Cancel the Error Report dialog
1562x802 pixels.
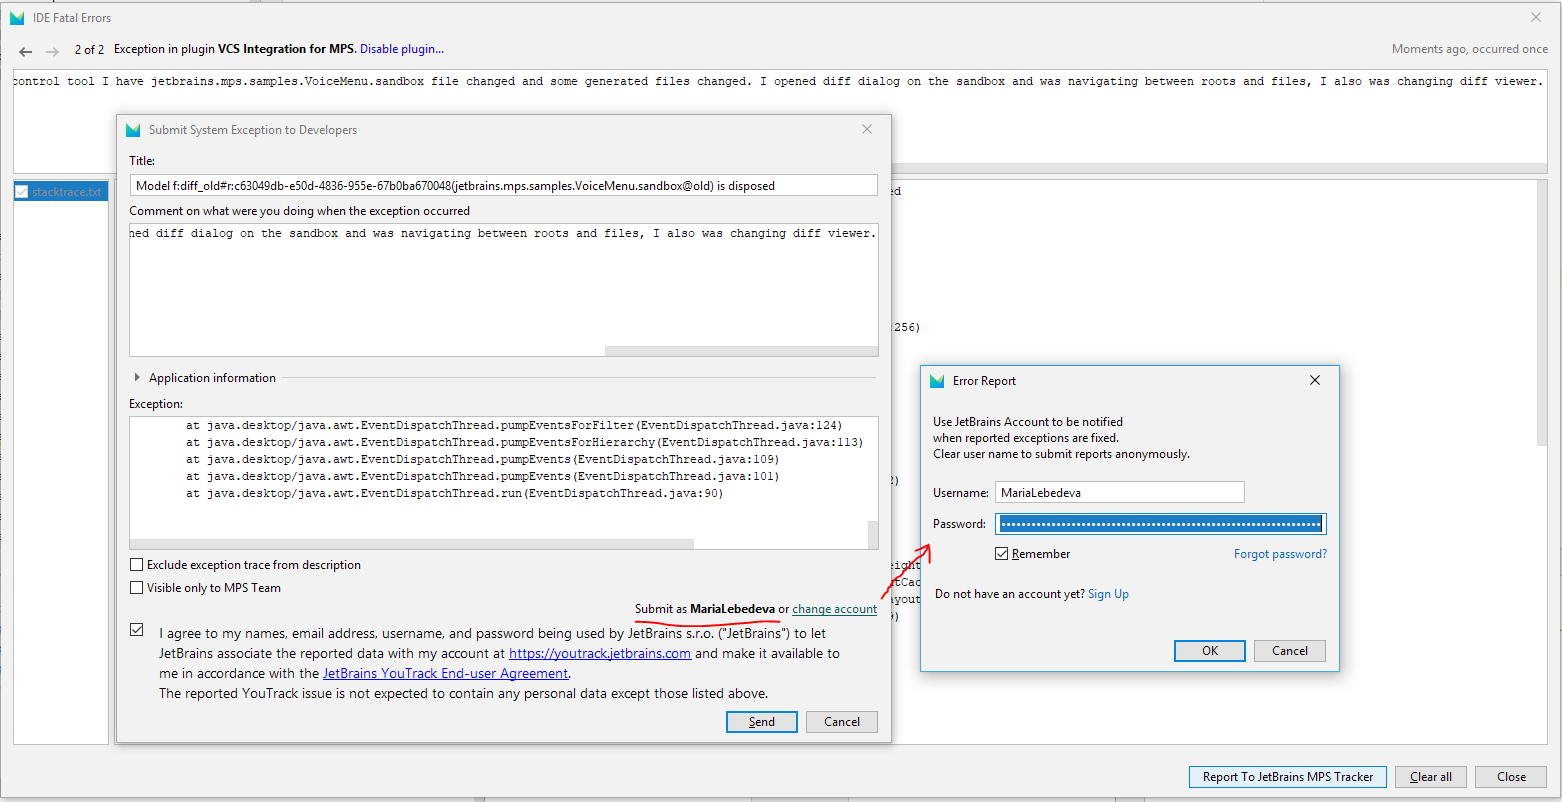click(x=1290, y=651)
